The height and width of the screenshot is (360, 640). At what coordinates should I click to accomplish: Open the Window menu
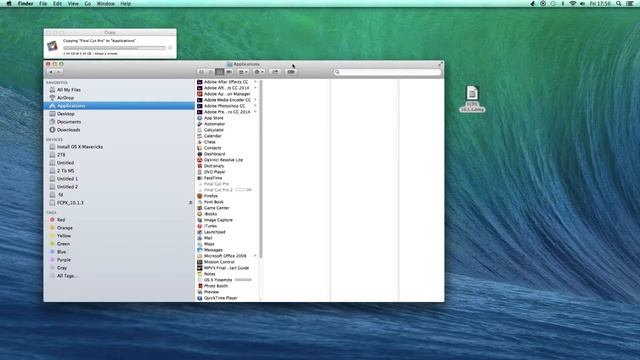coord(105,3)
